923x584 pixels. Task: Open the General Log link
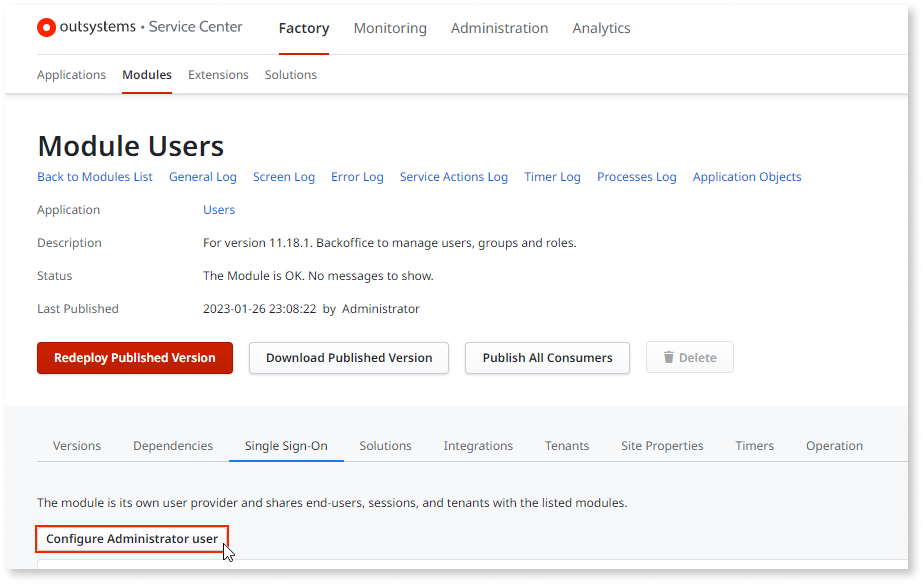pos(202,177)
